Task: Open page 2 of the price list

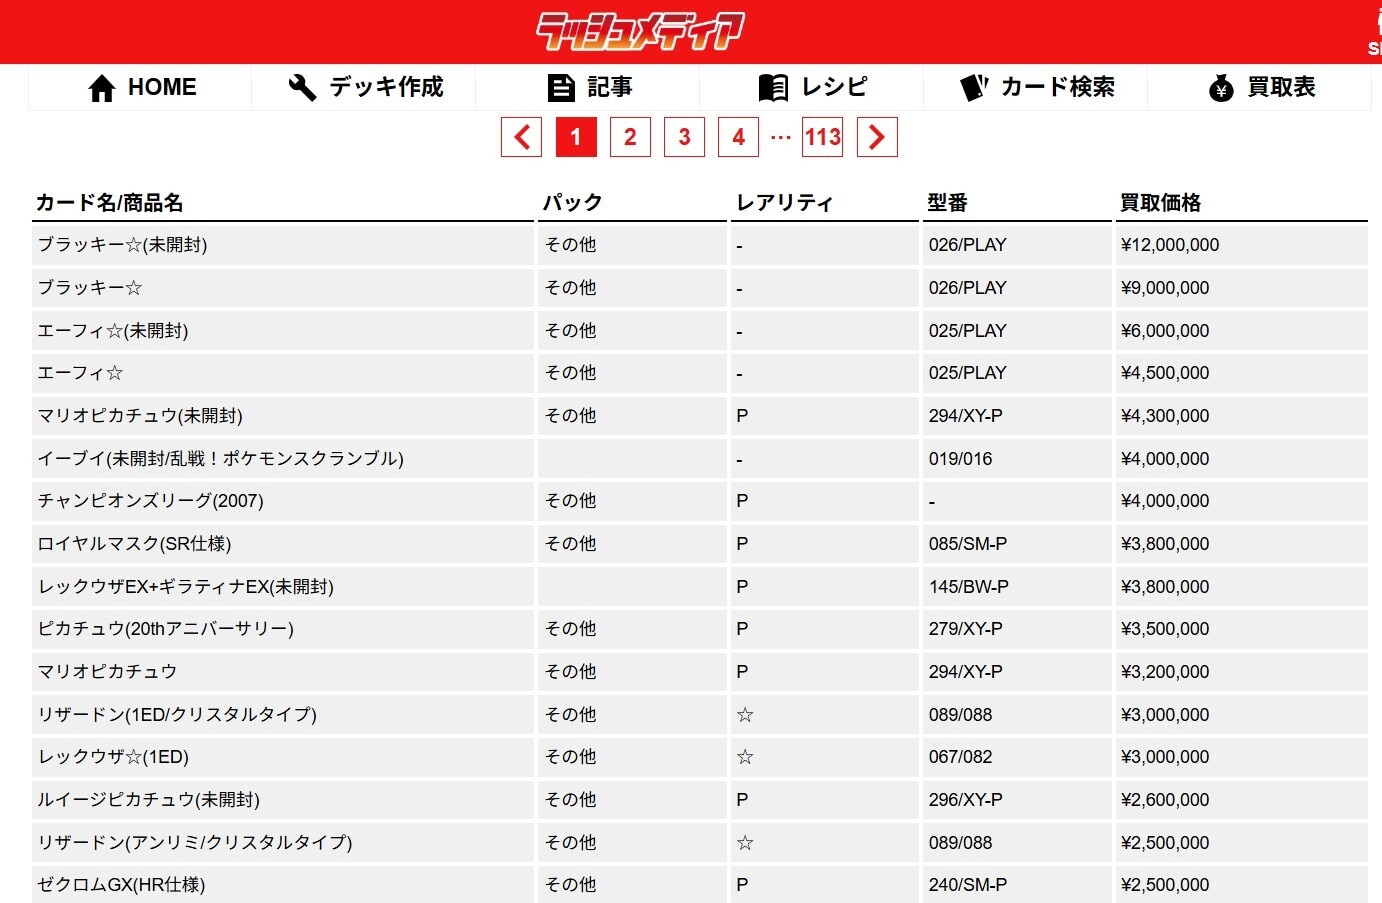Action: click(x=630, y=137)
